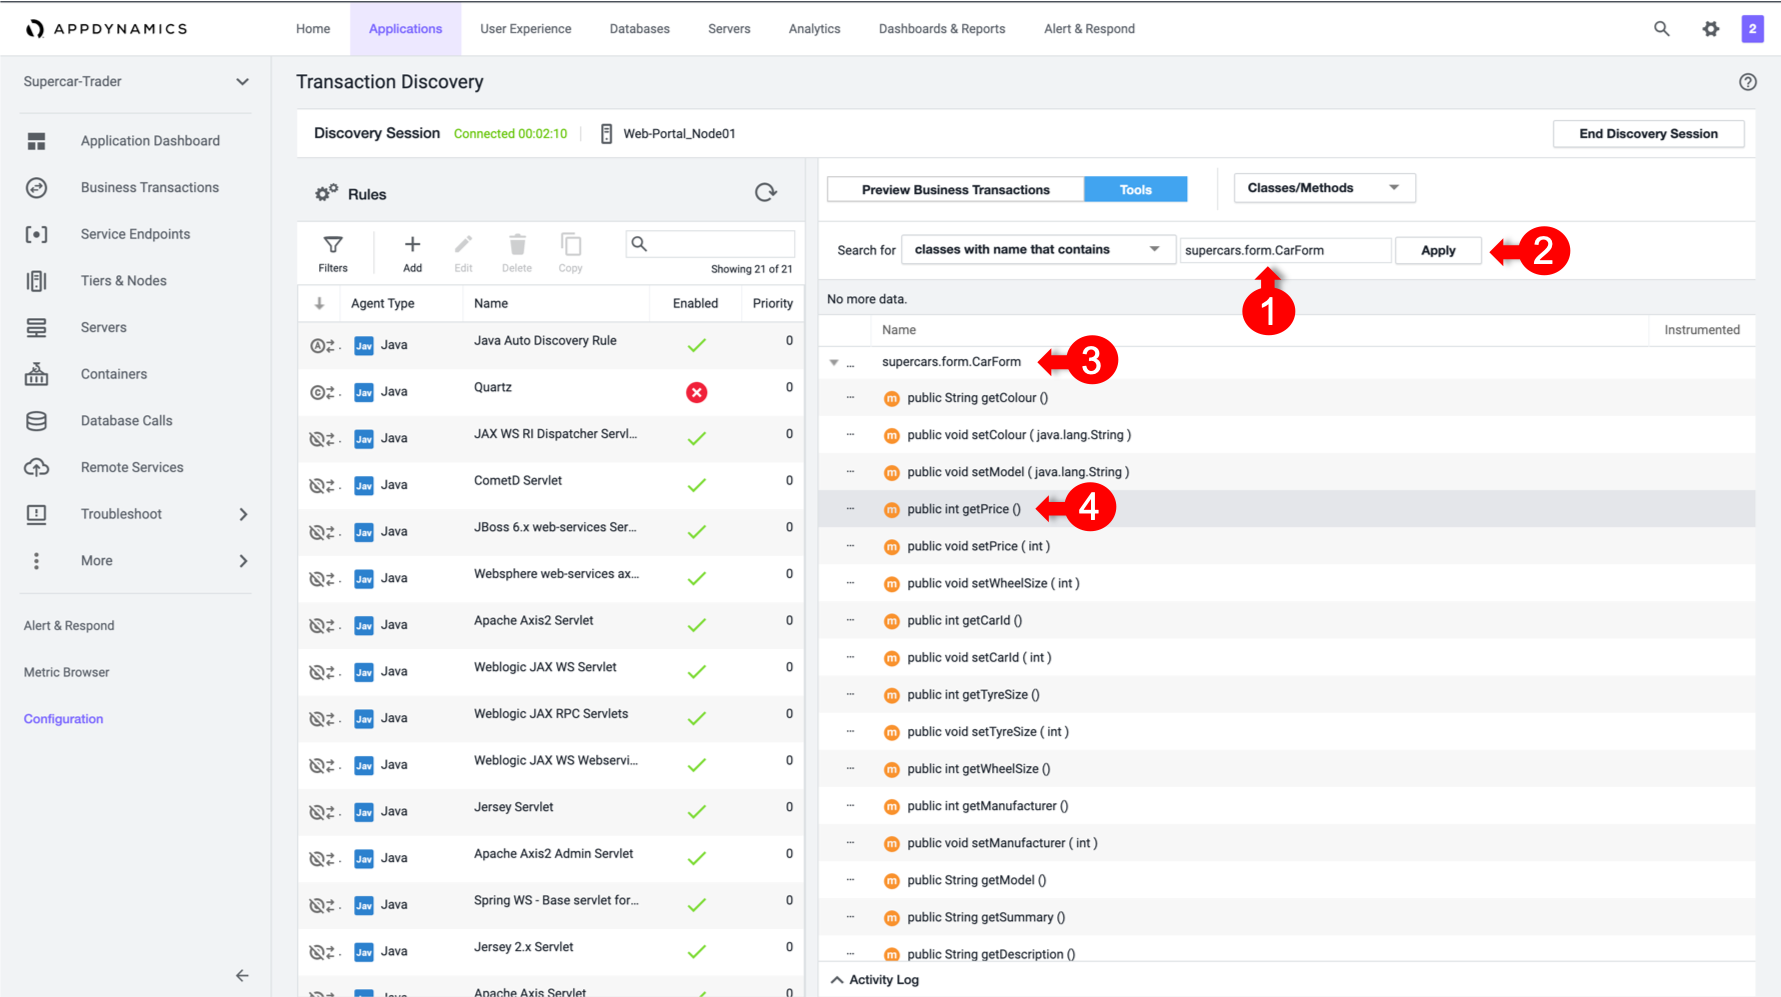Click the More vertical dots icon
This screenshot has height=997, width=1781.
tap(37, 561)
